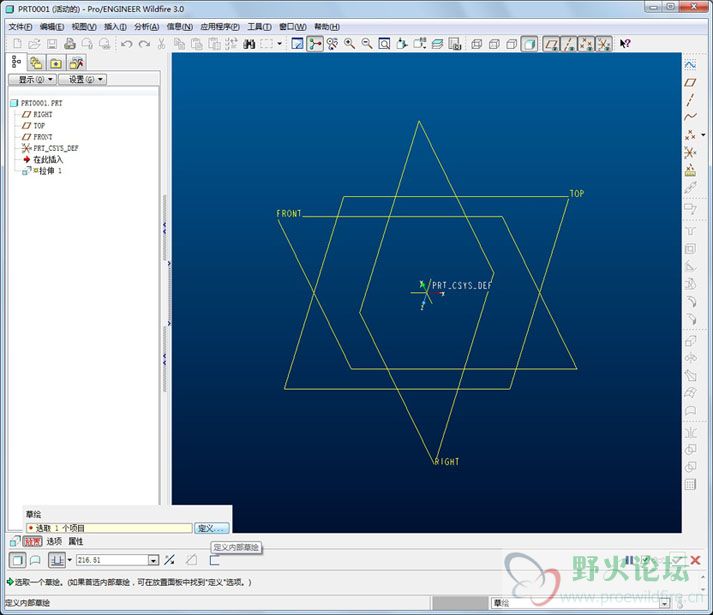The height and width of the screenshot is (615, 713).
Task: Click the flip depth direction icon
Action: pos(170,560)
